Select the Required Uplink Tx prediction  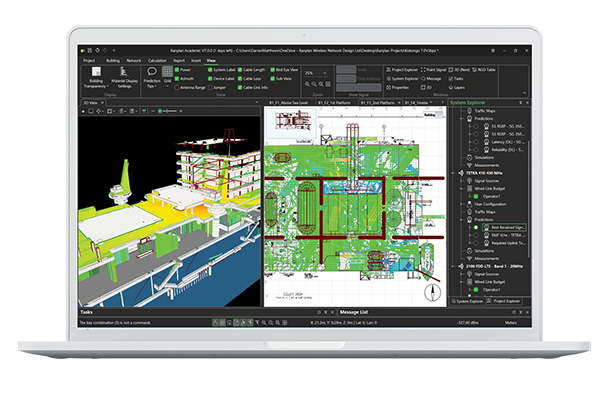[504, 243]
